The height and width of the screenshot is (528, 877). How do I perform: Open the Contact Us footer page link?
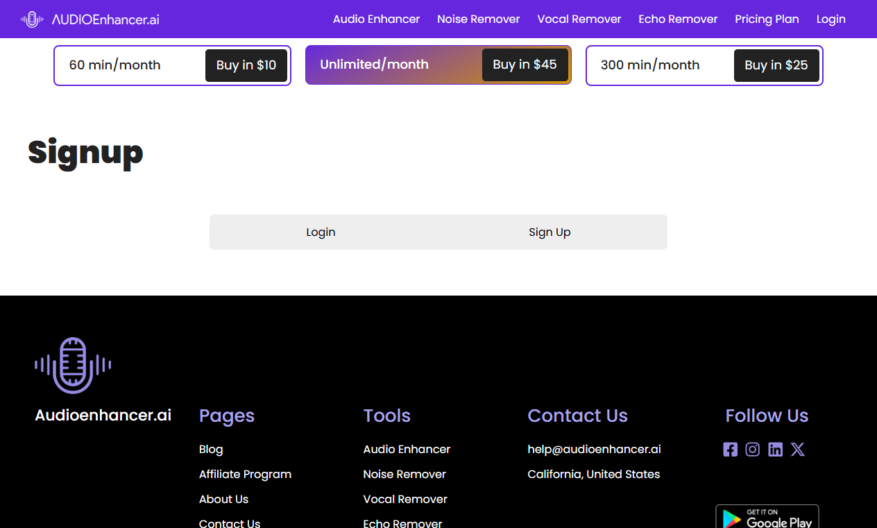point(229,523)
